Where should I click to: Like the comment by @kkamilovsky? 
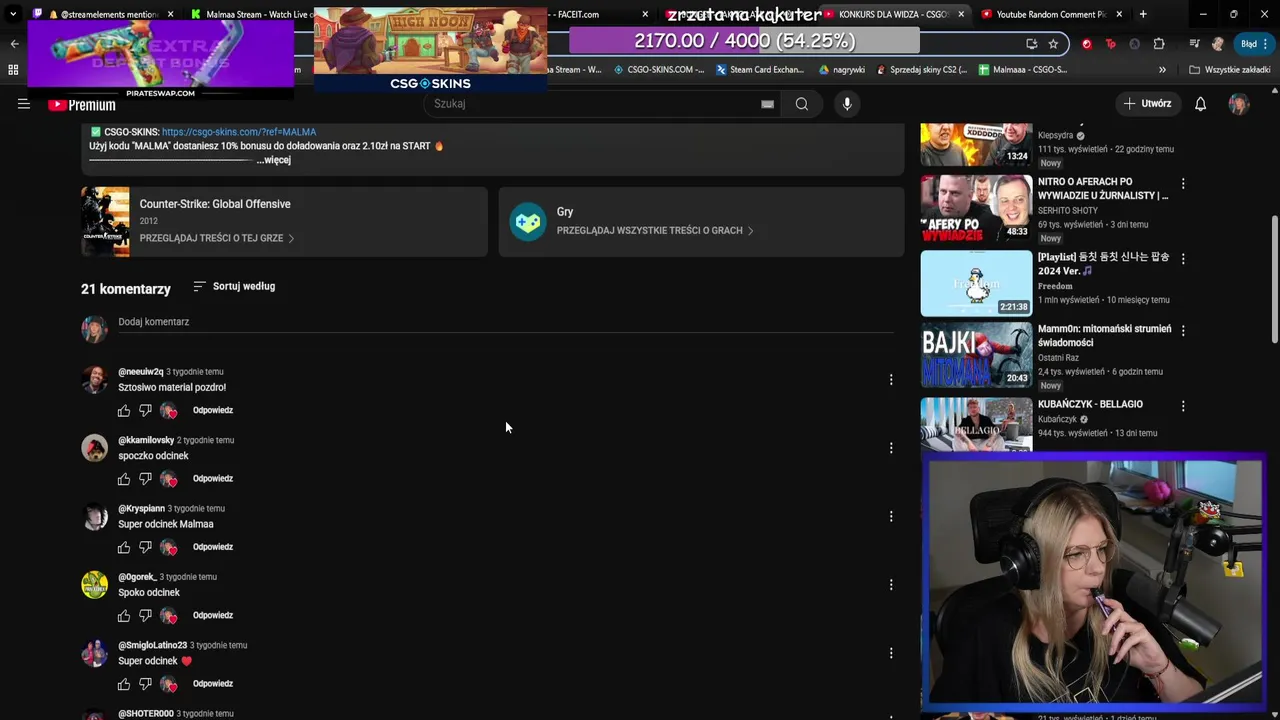pyautogui.click(x=124, y=479)
